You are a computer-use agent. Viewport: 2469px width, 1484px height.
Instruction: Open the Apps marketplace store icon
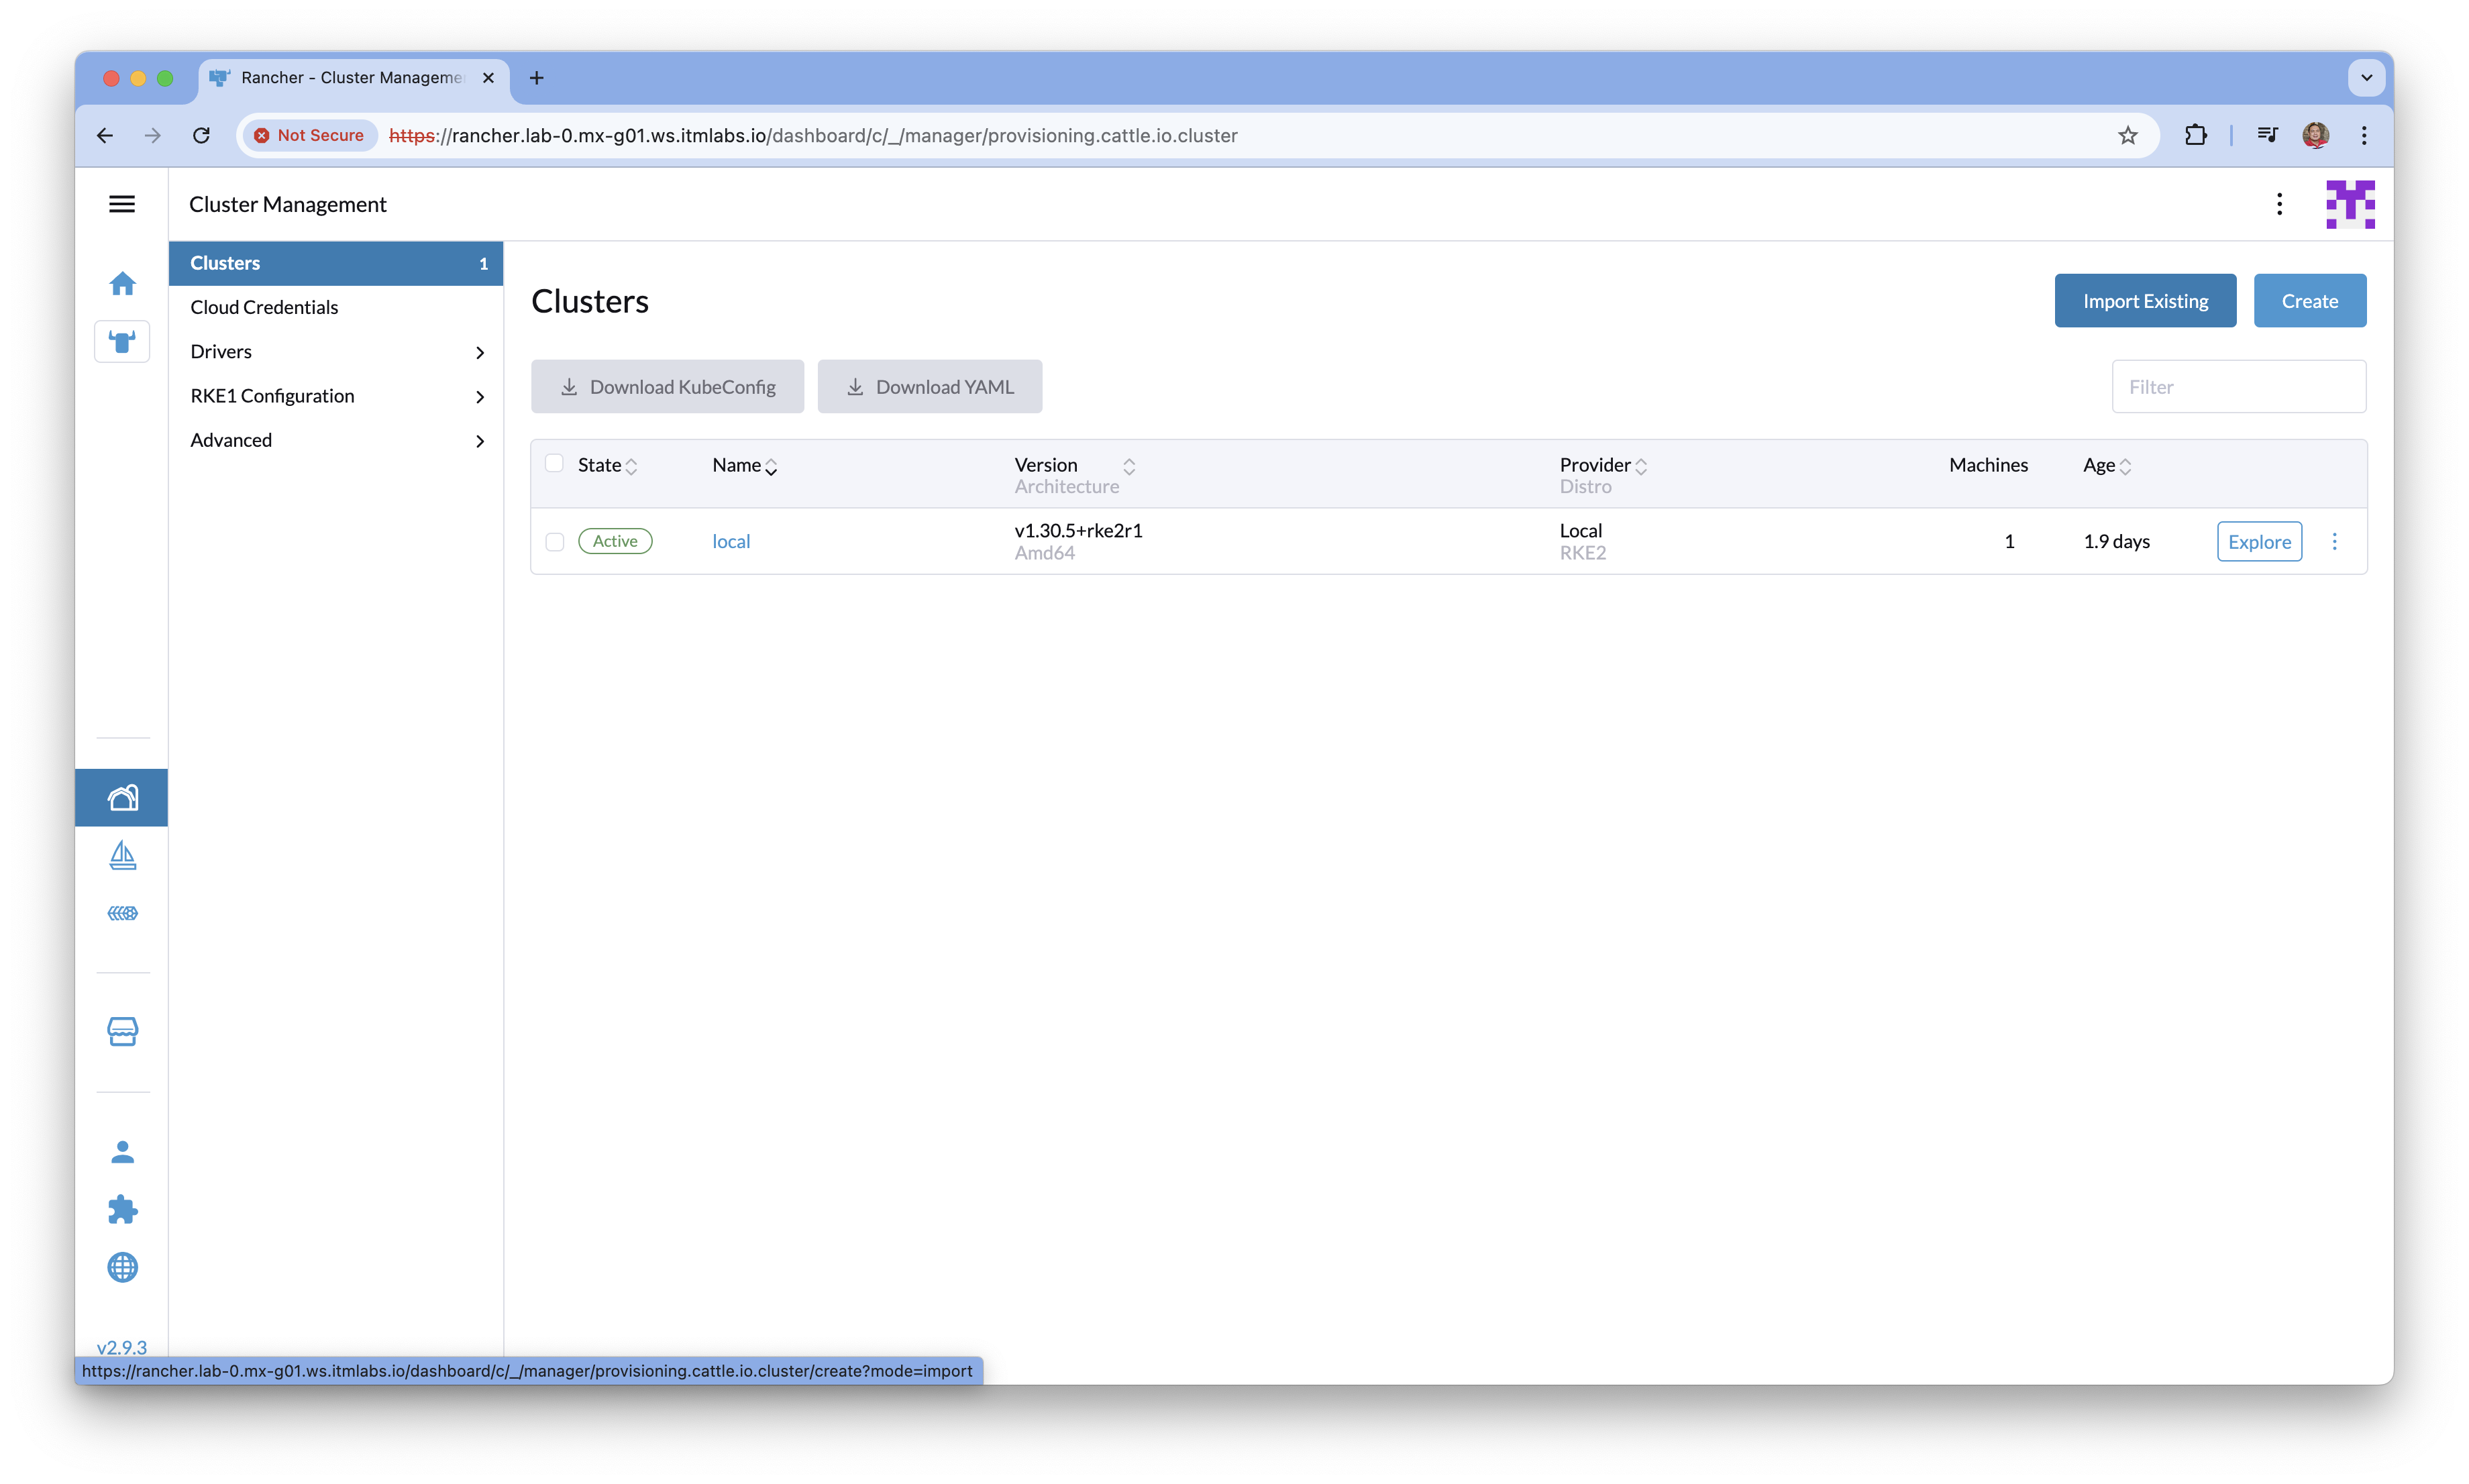[122, 1031]
